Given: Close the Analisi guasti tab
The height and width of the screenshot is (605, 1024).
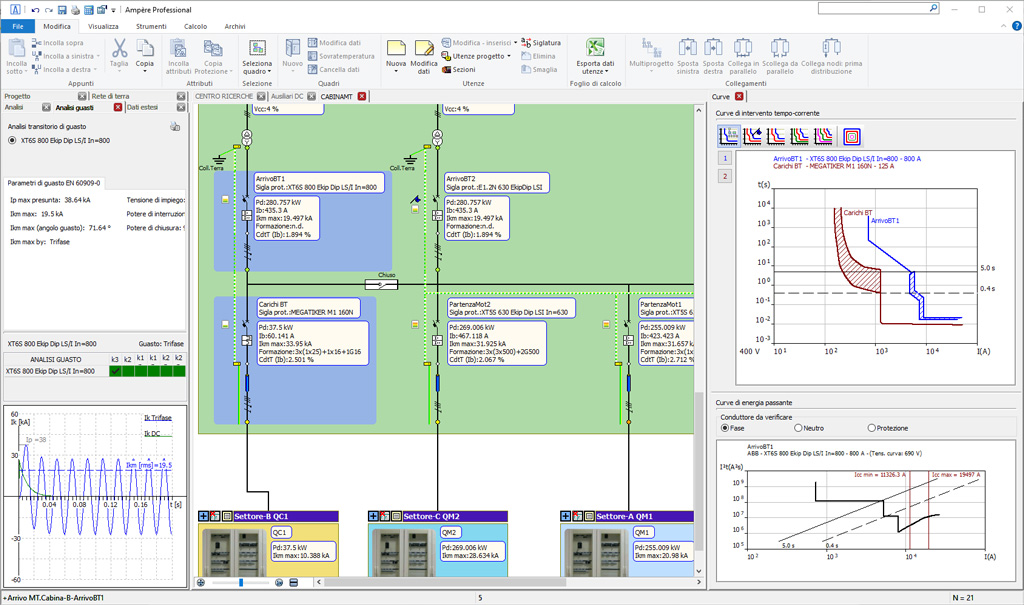Looking at the screenshot, I should pos(118,107).
